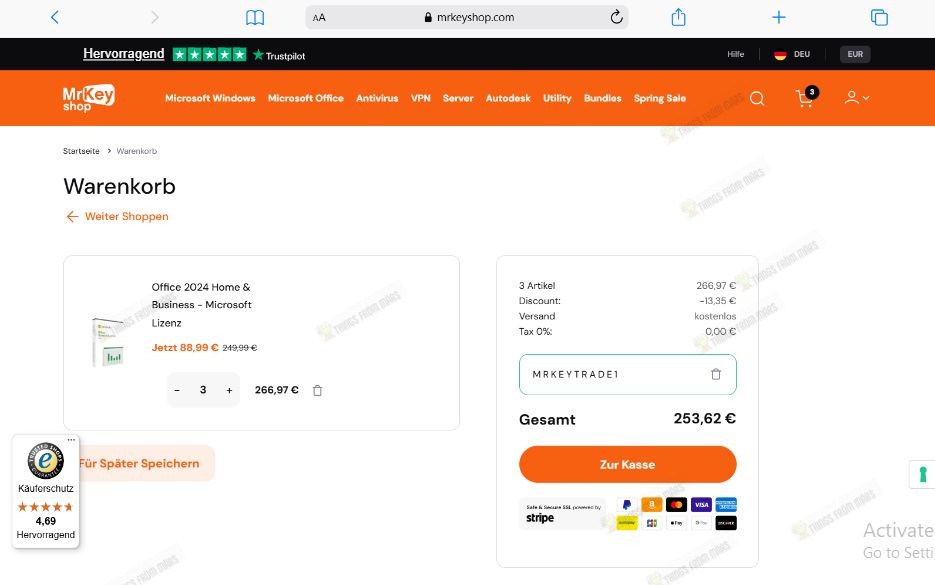
Task: Click the Warenkorb breadcrumb
Action: pos(137,151)
